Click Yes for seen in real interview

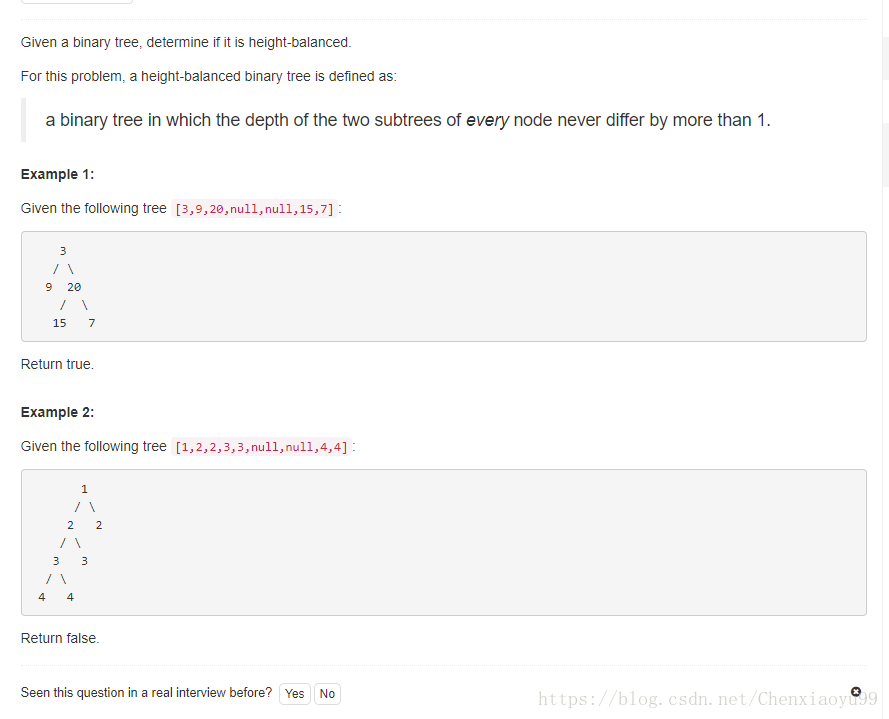(x=295, y=694)
